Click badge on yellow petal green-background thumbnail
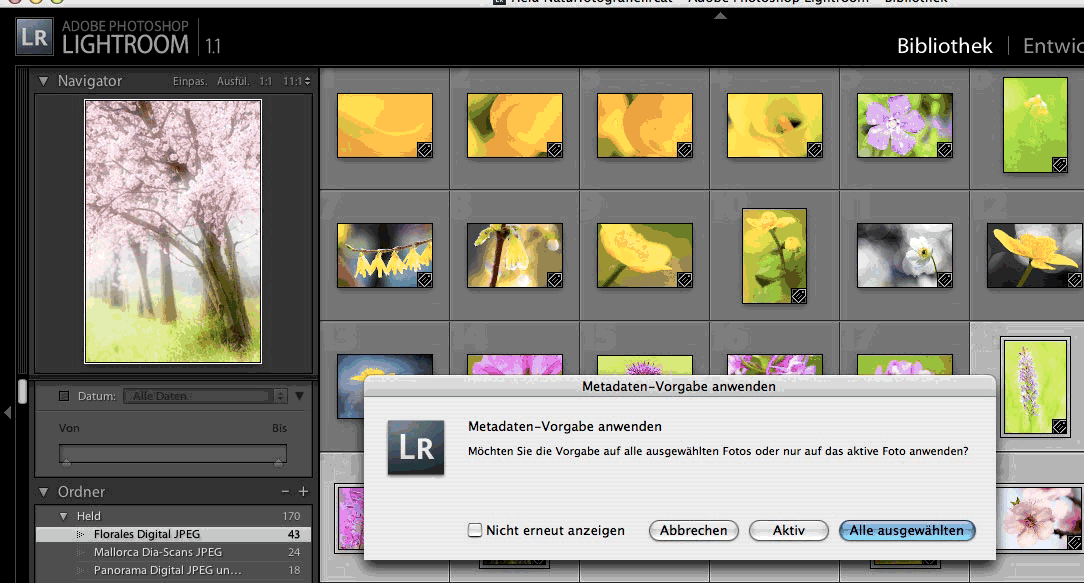 (x=684, y=279)
